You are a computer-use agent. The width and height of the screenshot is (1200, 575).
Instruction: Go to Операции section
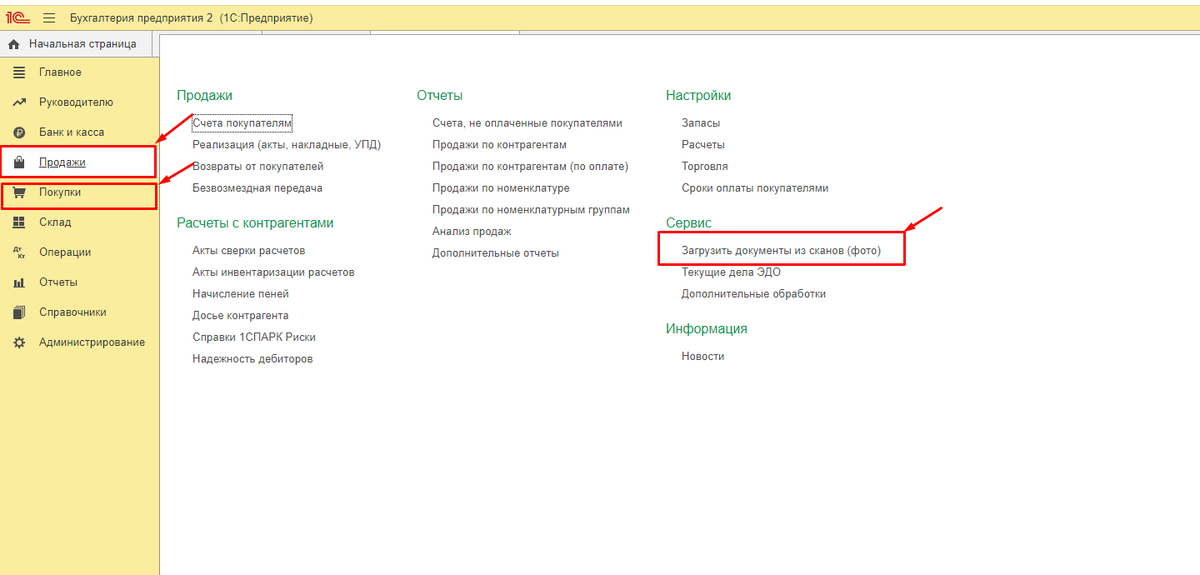point(65,252)
